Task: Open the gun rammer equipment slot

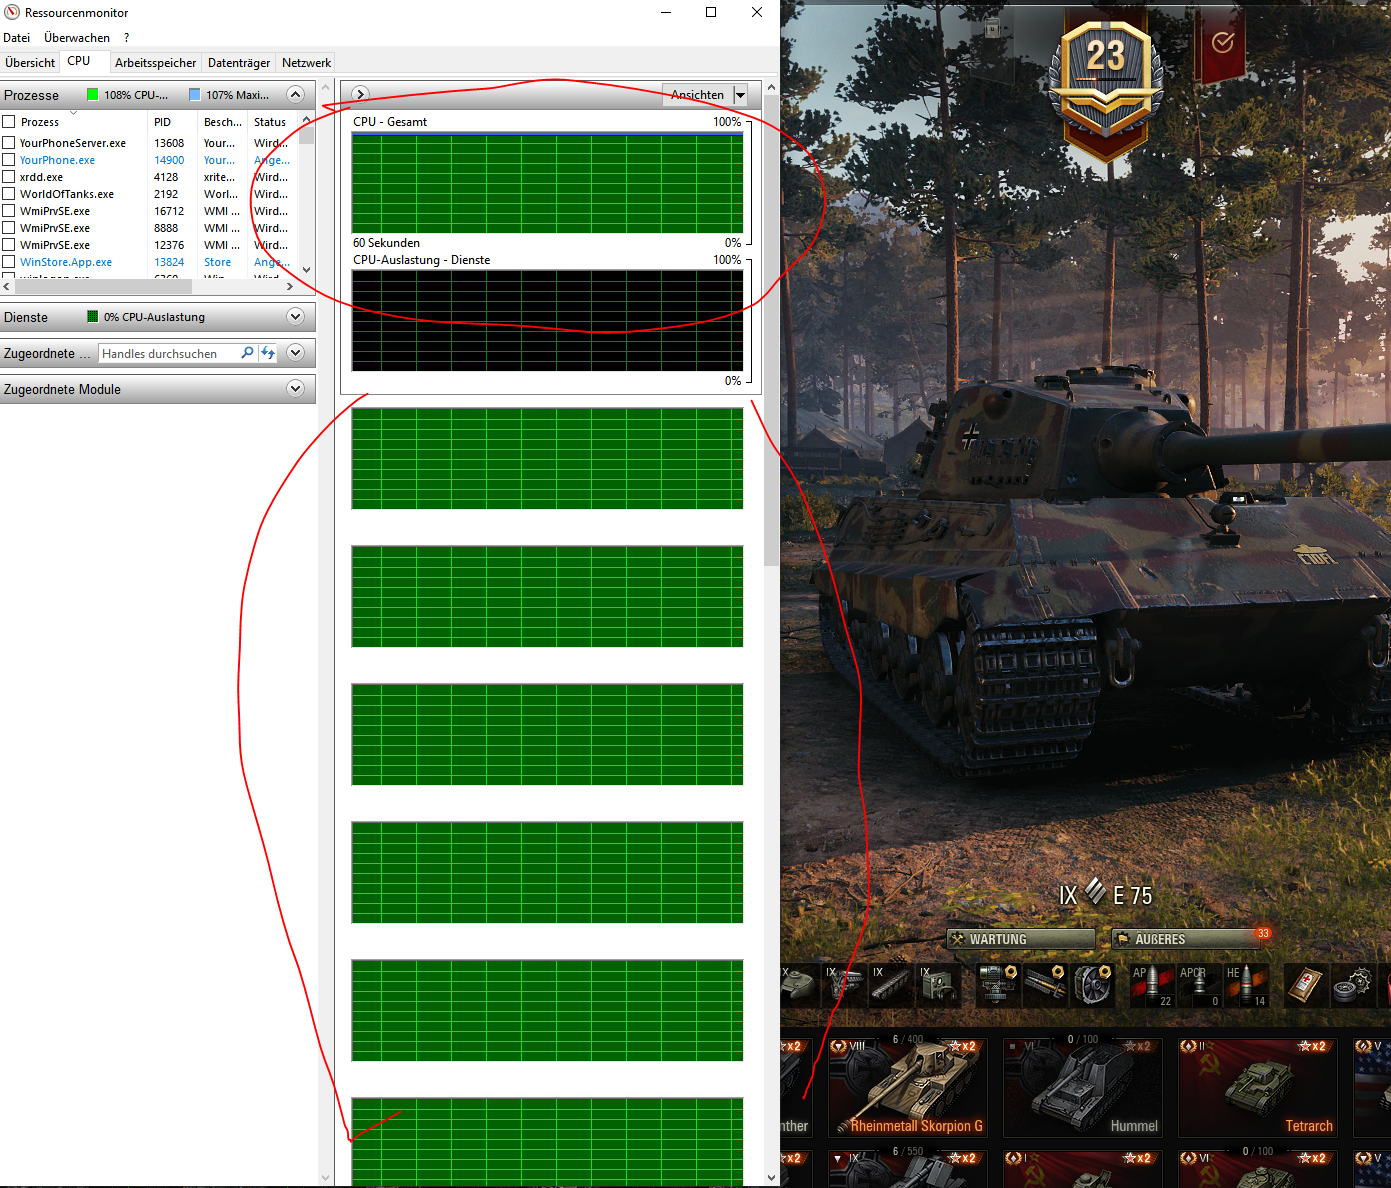Action: 1046,984
